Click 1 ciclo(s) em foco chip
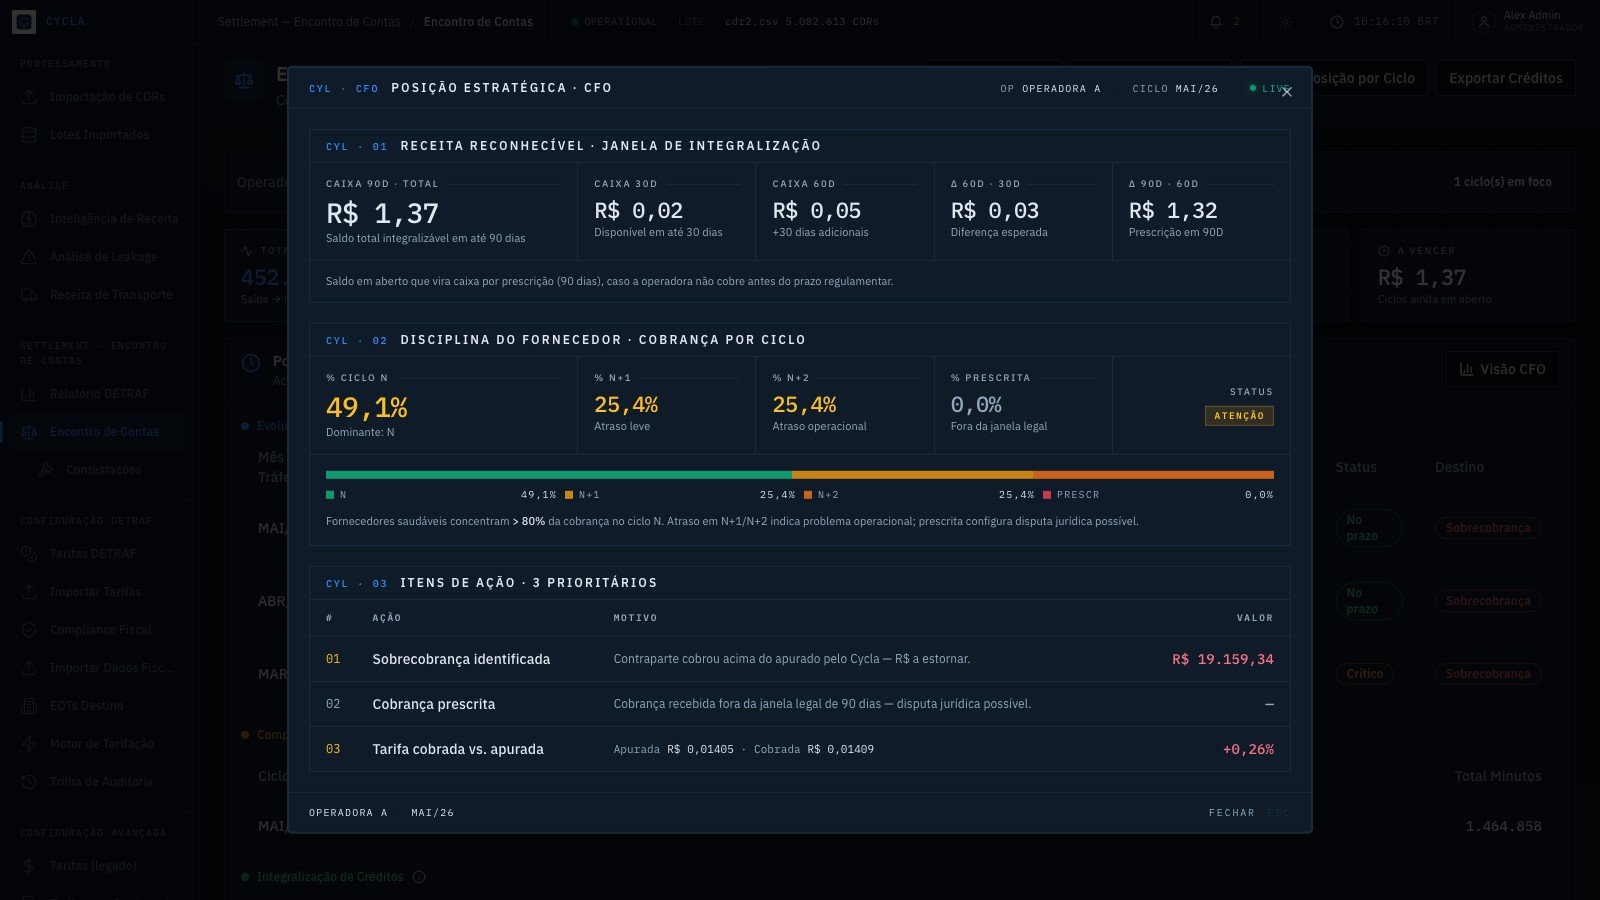 [1502, 182]
